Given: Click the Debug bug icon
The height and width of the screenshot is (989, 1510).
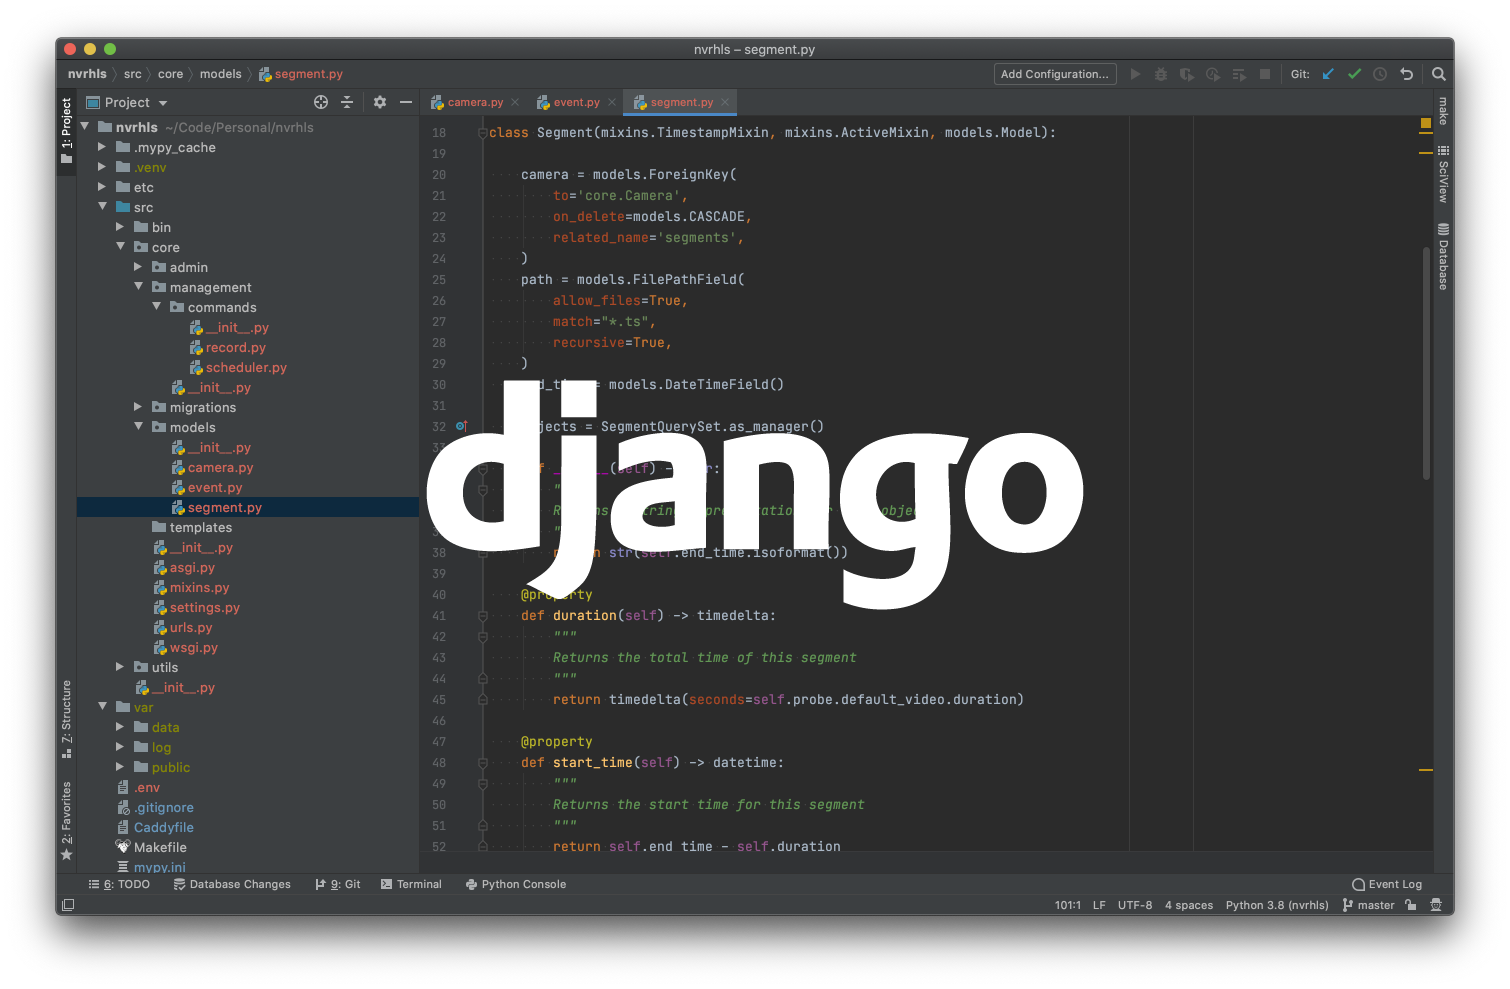Looking at the screenshot, I should click(1161, 74).
